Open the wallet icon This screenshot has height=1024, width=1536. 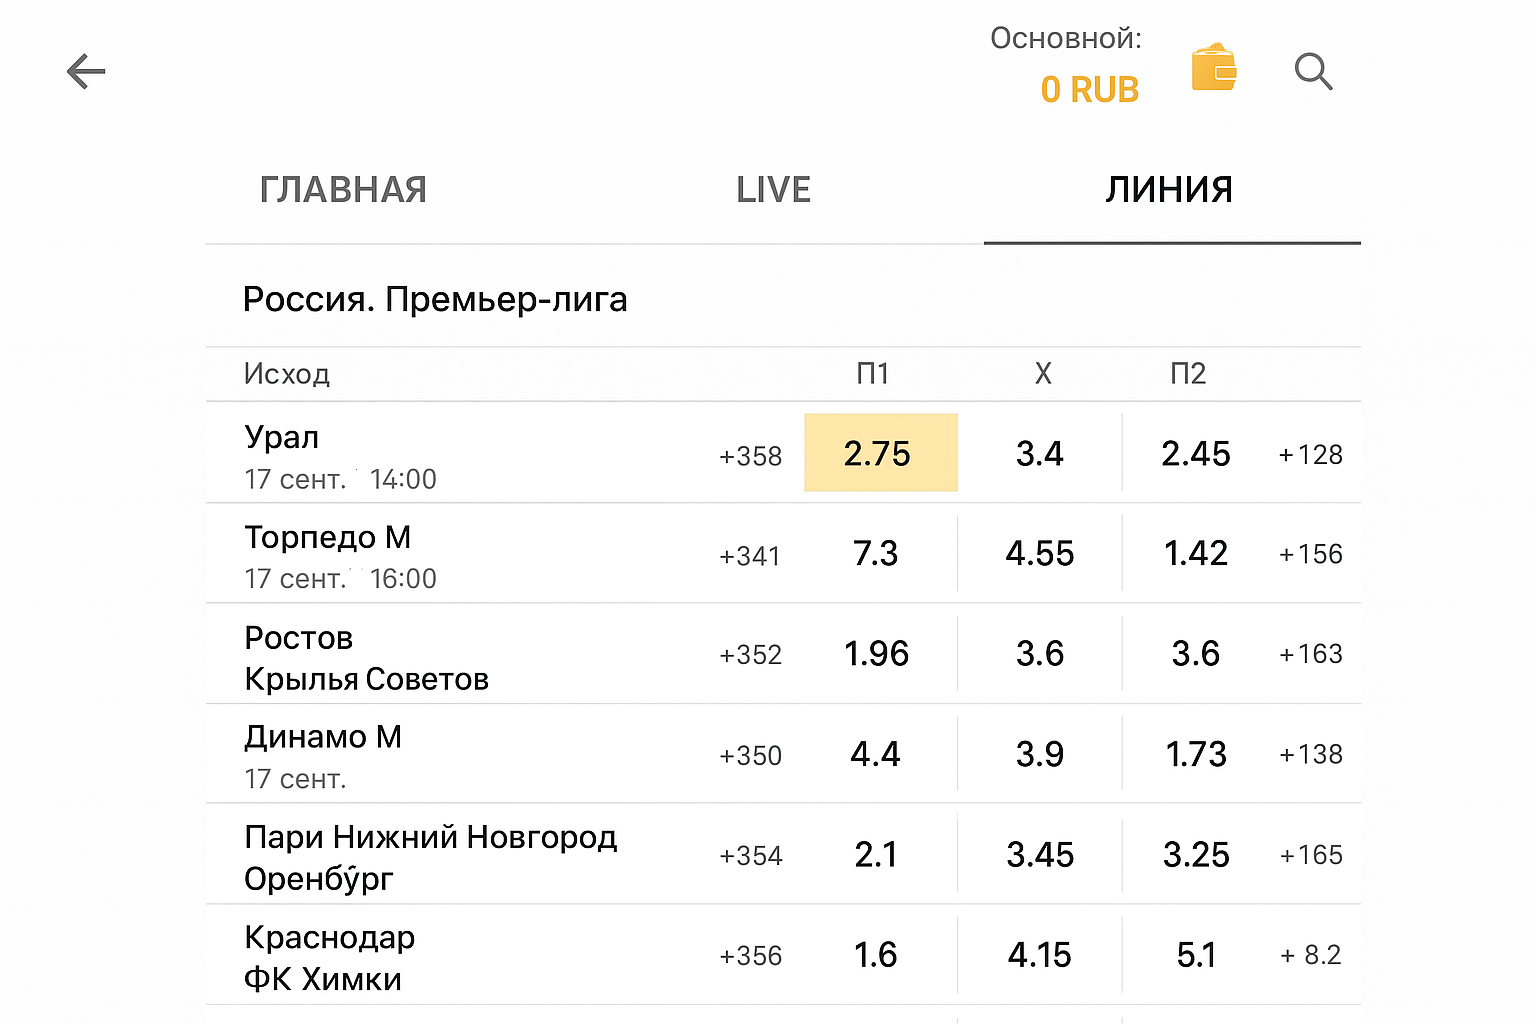coord(1214,69)
